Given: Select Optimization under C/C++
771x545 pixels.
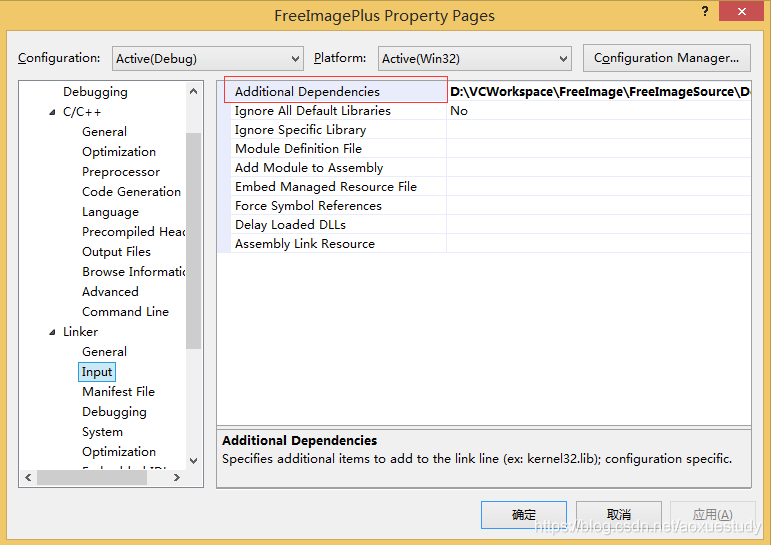Looking at the screenshot, I should click(x=119, y=152).
